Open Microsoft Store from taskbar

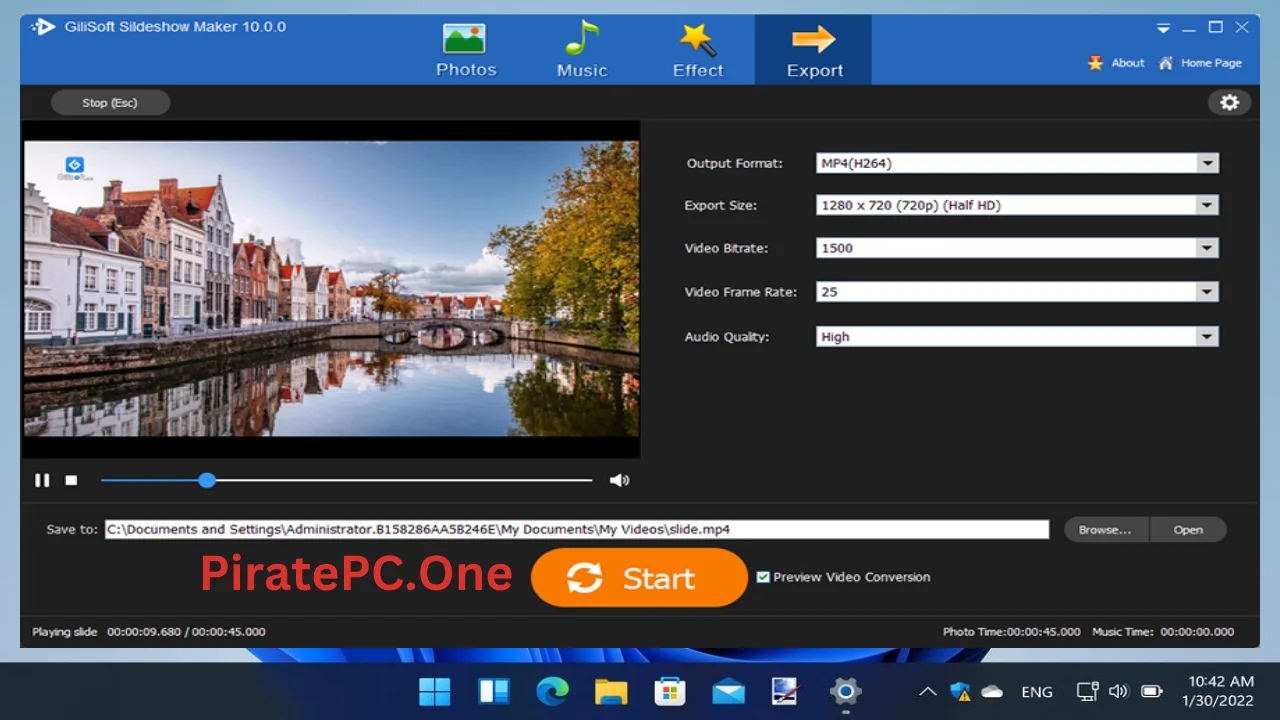(x=669, y=691)
